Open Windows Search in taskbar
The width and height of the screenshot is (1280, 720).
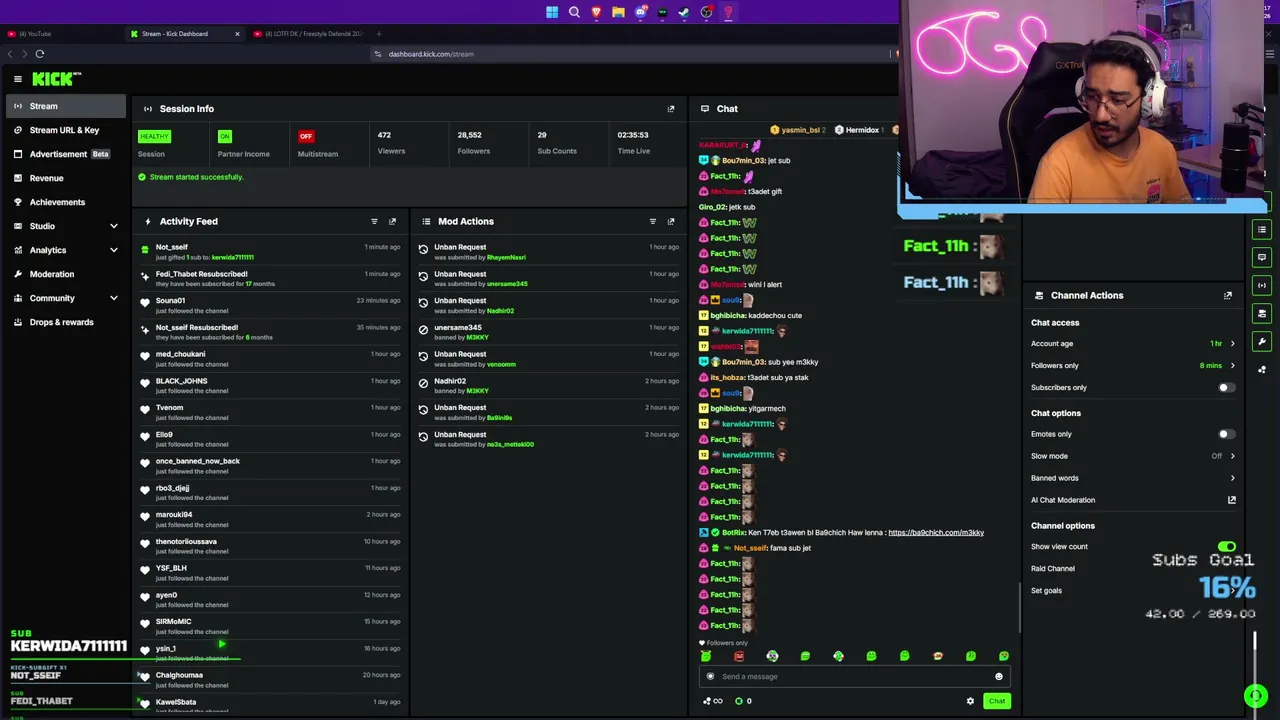[x=574, y=12]
